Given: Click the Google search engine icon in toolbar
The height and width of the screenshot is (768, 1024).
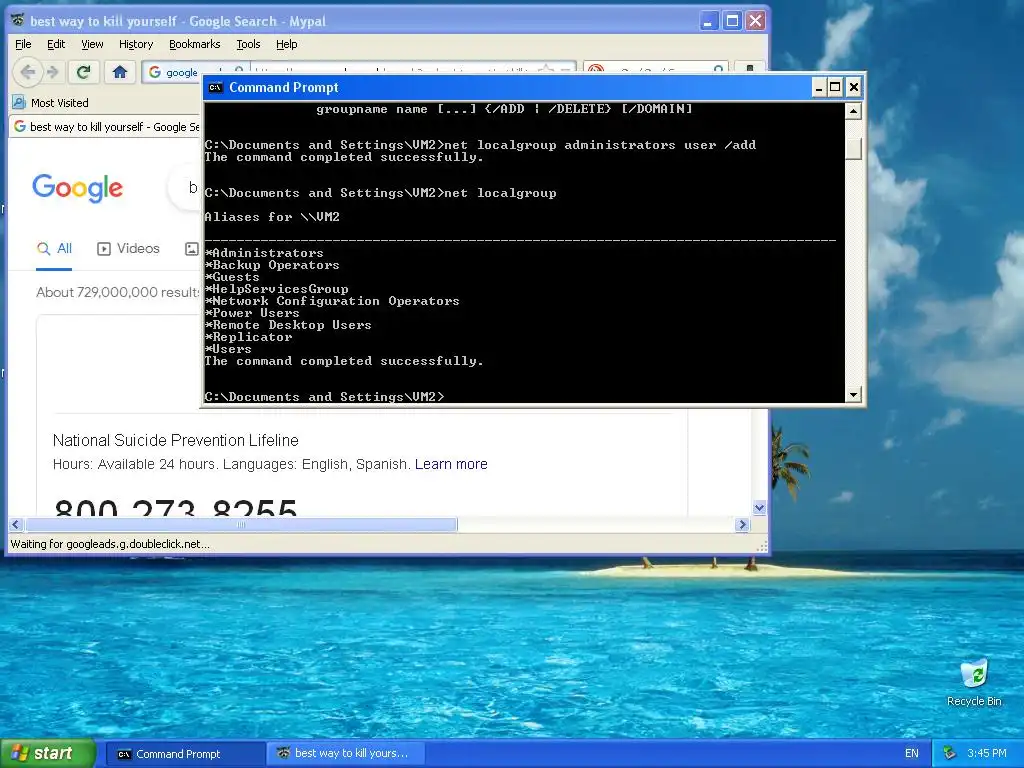Looking at the screenshot, I should point(155,72).
